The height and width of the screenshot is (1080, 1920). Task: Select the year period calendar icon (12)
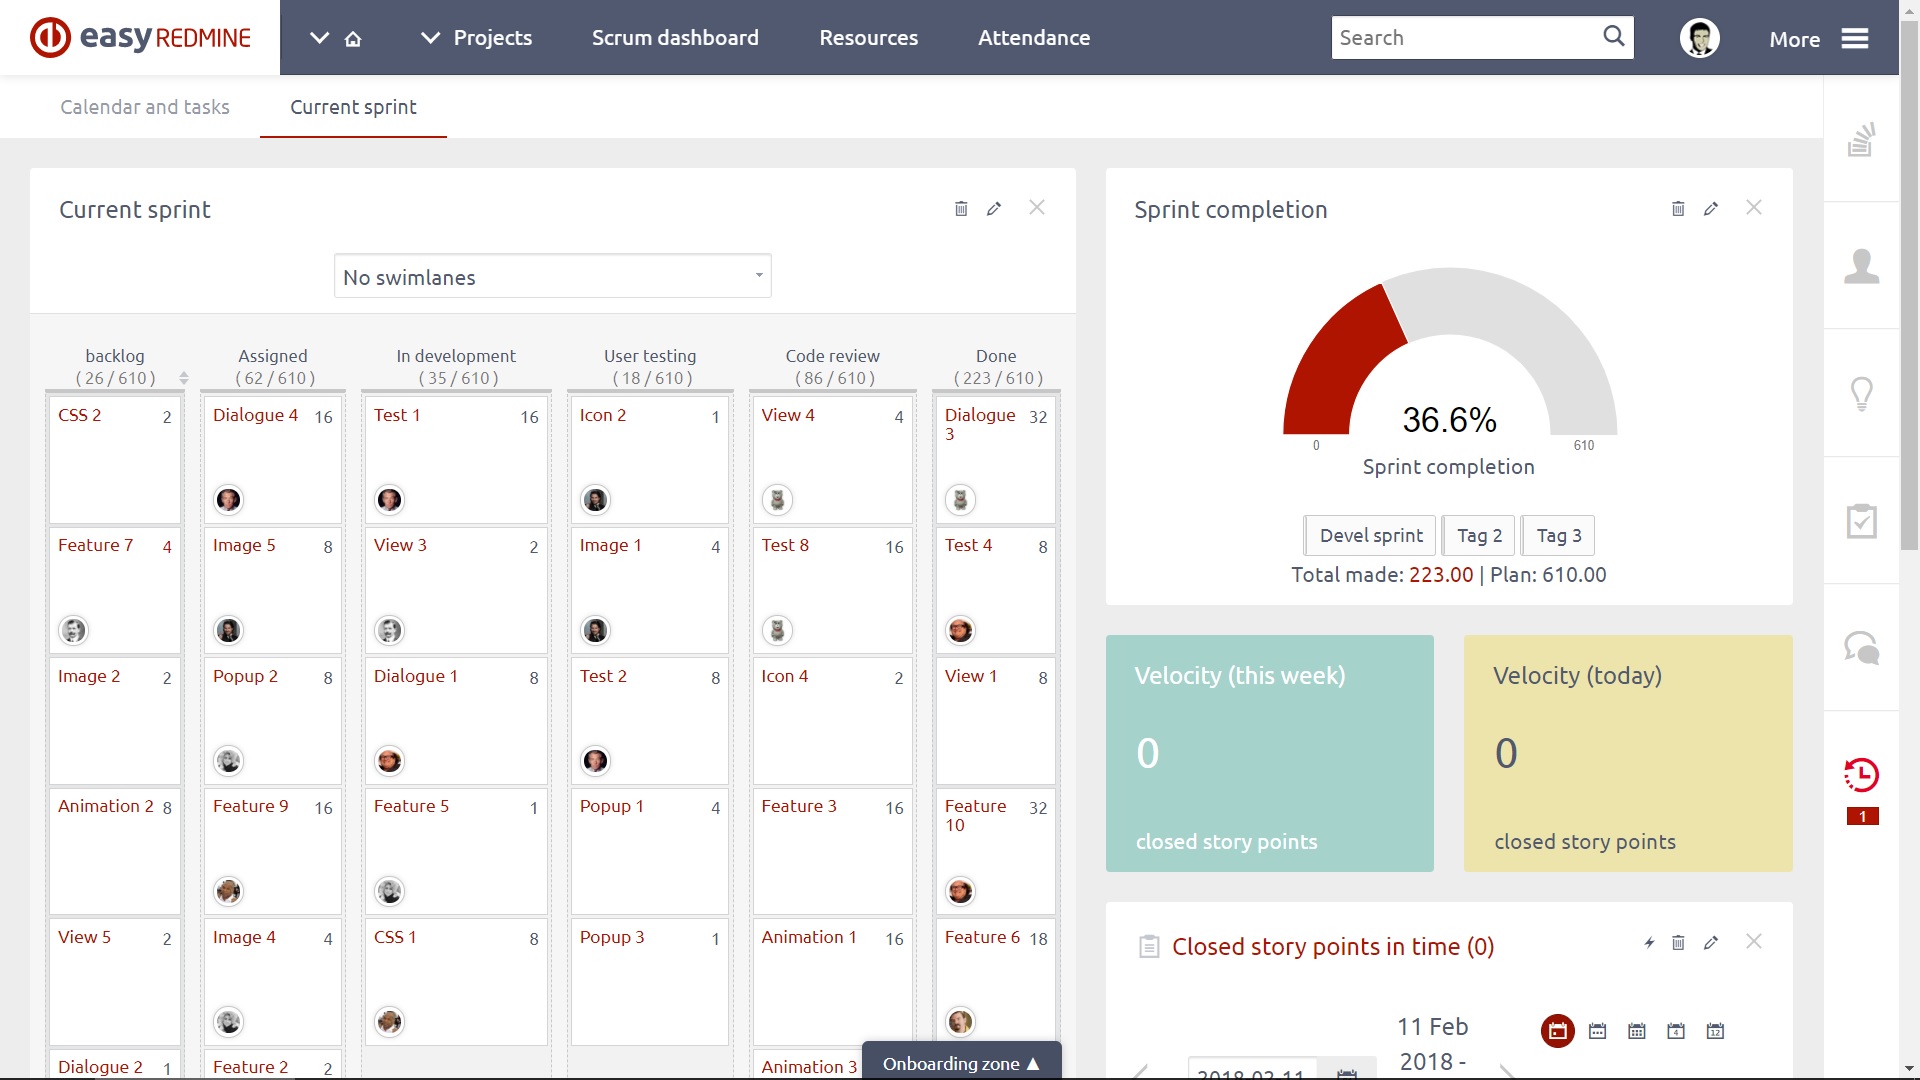(1715, 1030)
